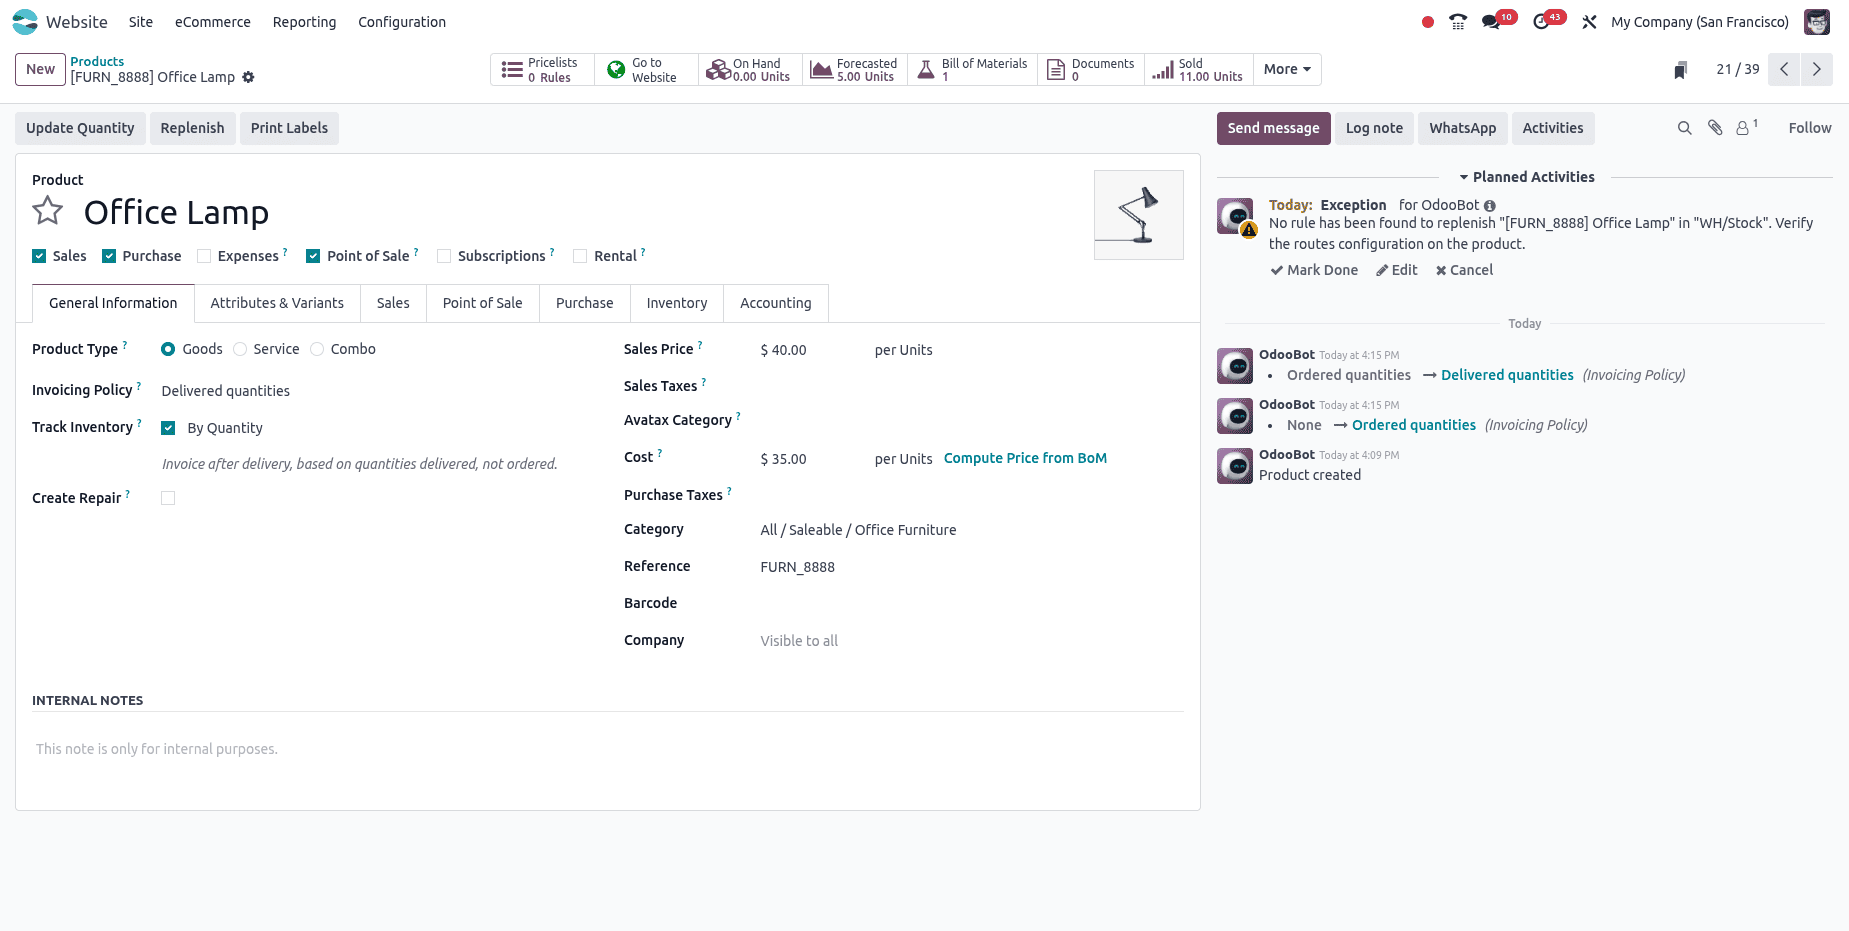Image resolution: width=1849 pixels, height=931 pixels.
Task: Open the conversations message icon
Action: (1492, 22)
